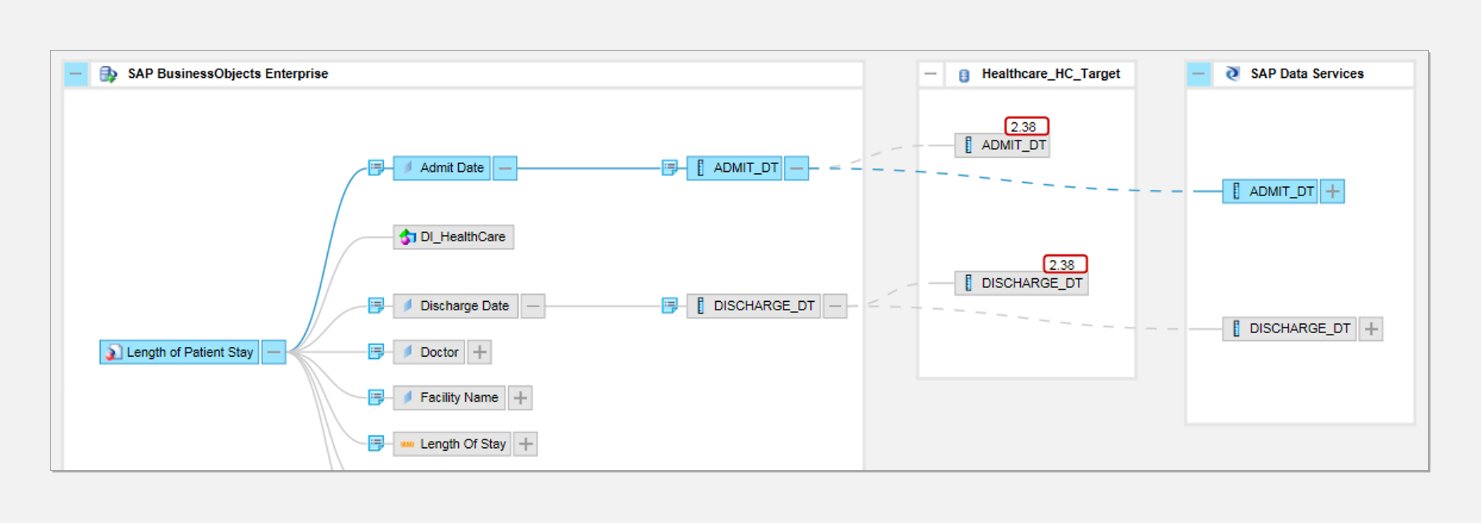
Task: Select the Doctor object node
Action: coord(429,352)
